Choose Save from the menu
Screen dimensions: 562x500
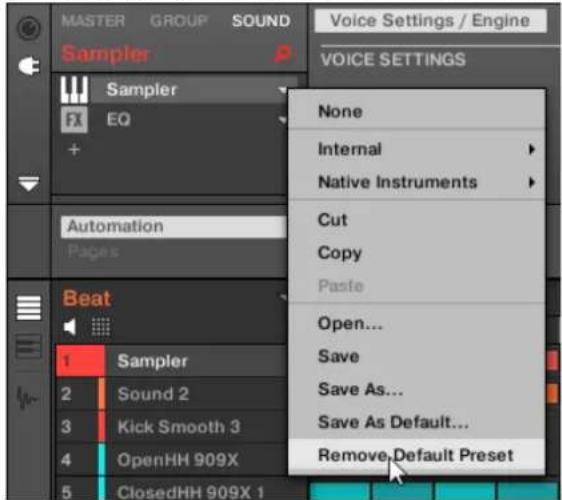[x=417, y=357]
